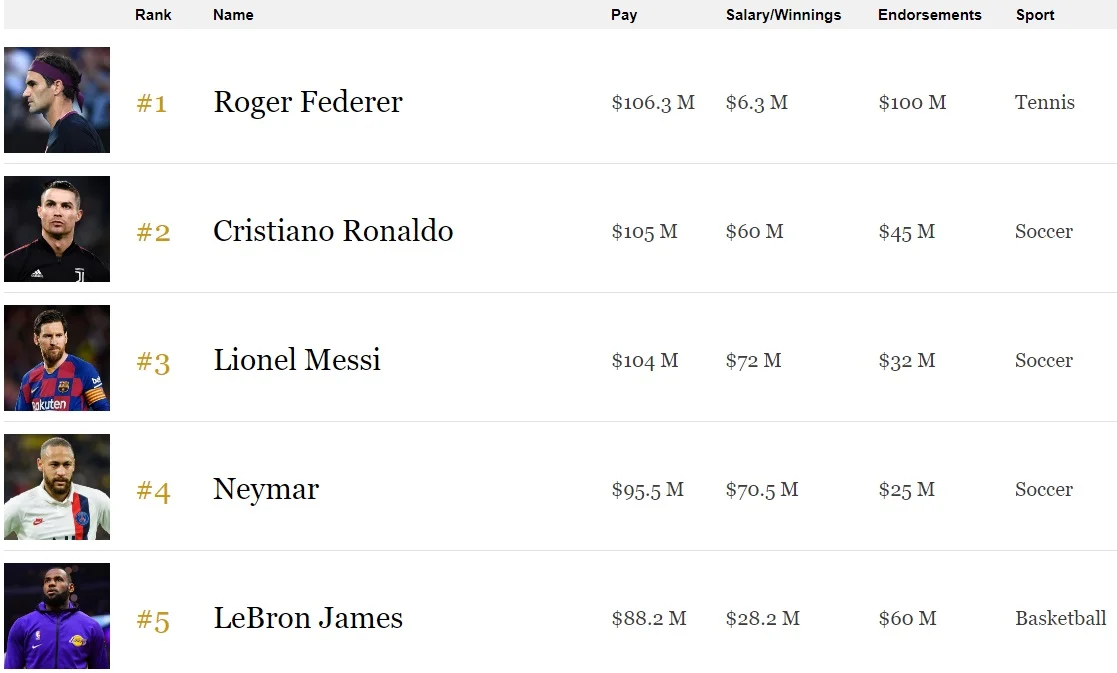Click the Name column header
Image resolution: width=1117 pixels, height=673 pixels.
(233, 15)
